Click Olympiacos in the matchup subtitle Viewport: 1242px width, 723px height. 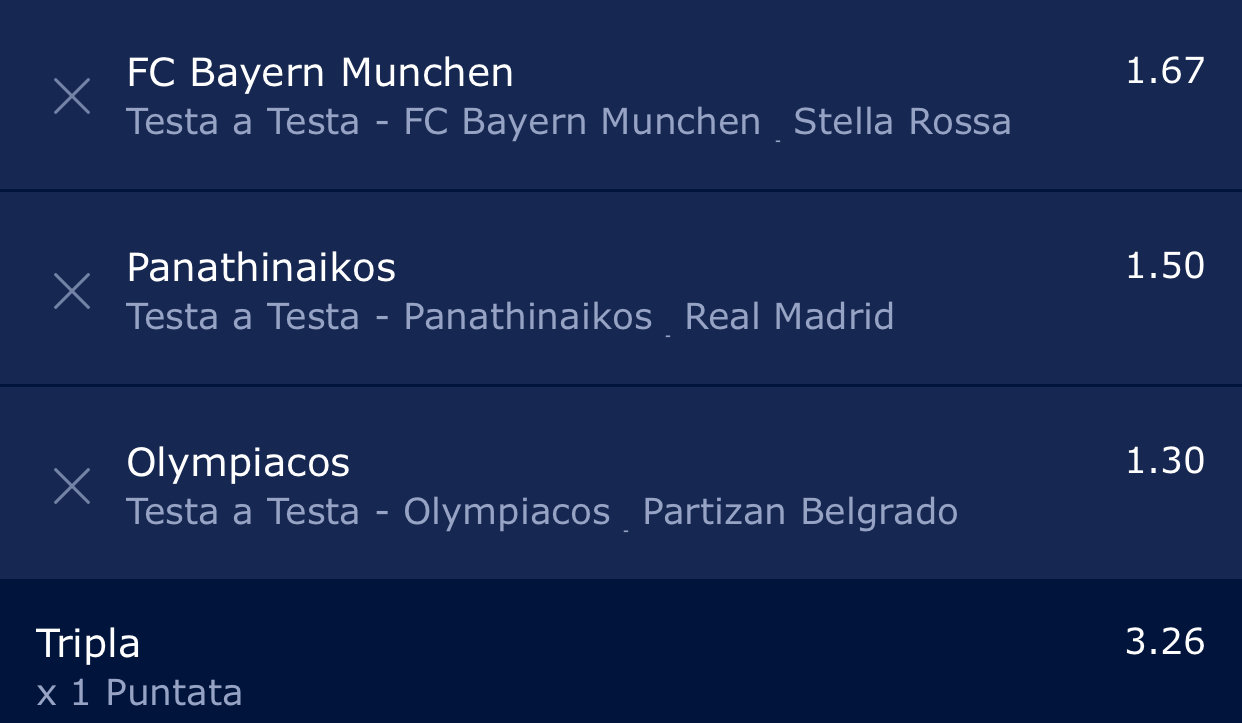506,513
